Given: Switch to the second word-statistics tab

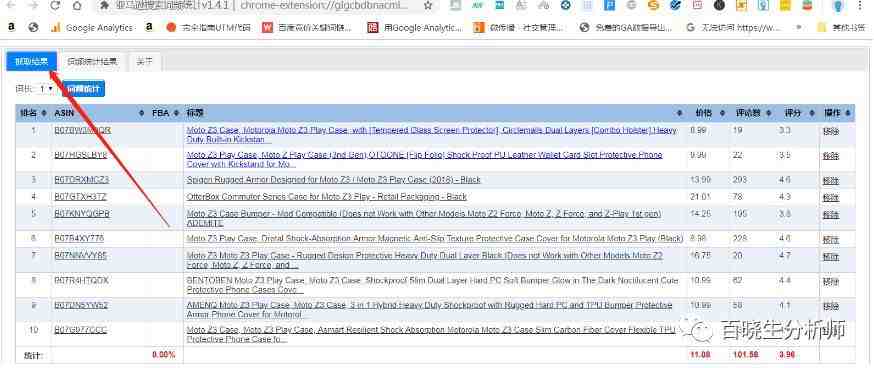Looking at the screenshot, I should pyautogui.click(x=93, y=62).
